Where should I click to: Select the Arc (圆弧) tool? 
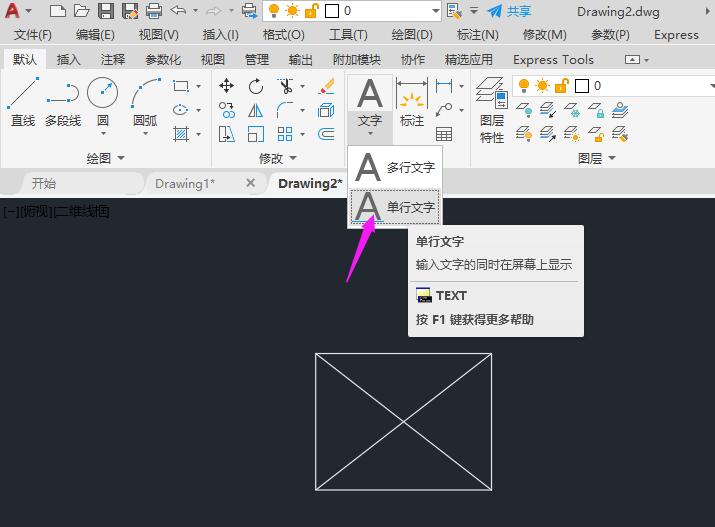point(145,101)
